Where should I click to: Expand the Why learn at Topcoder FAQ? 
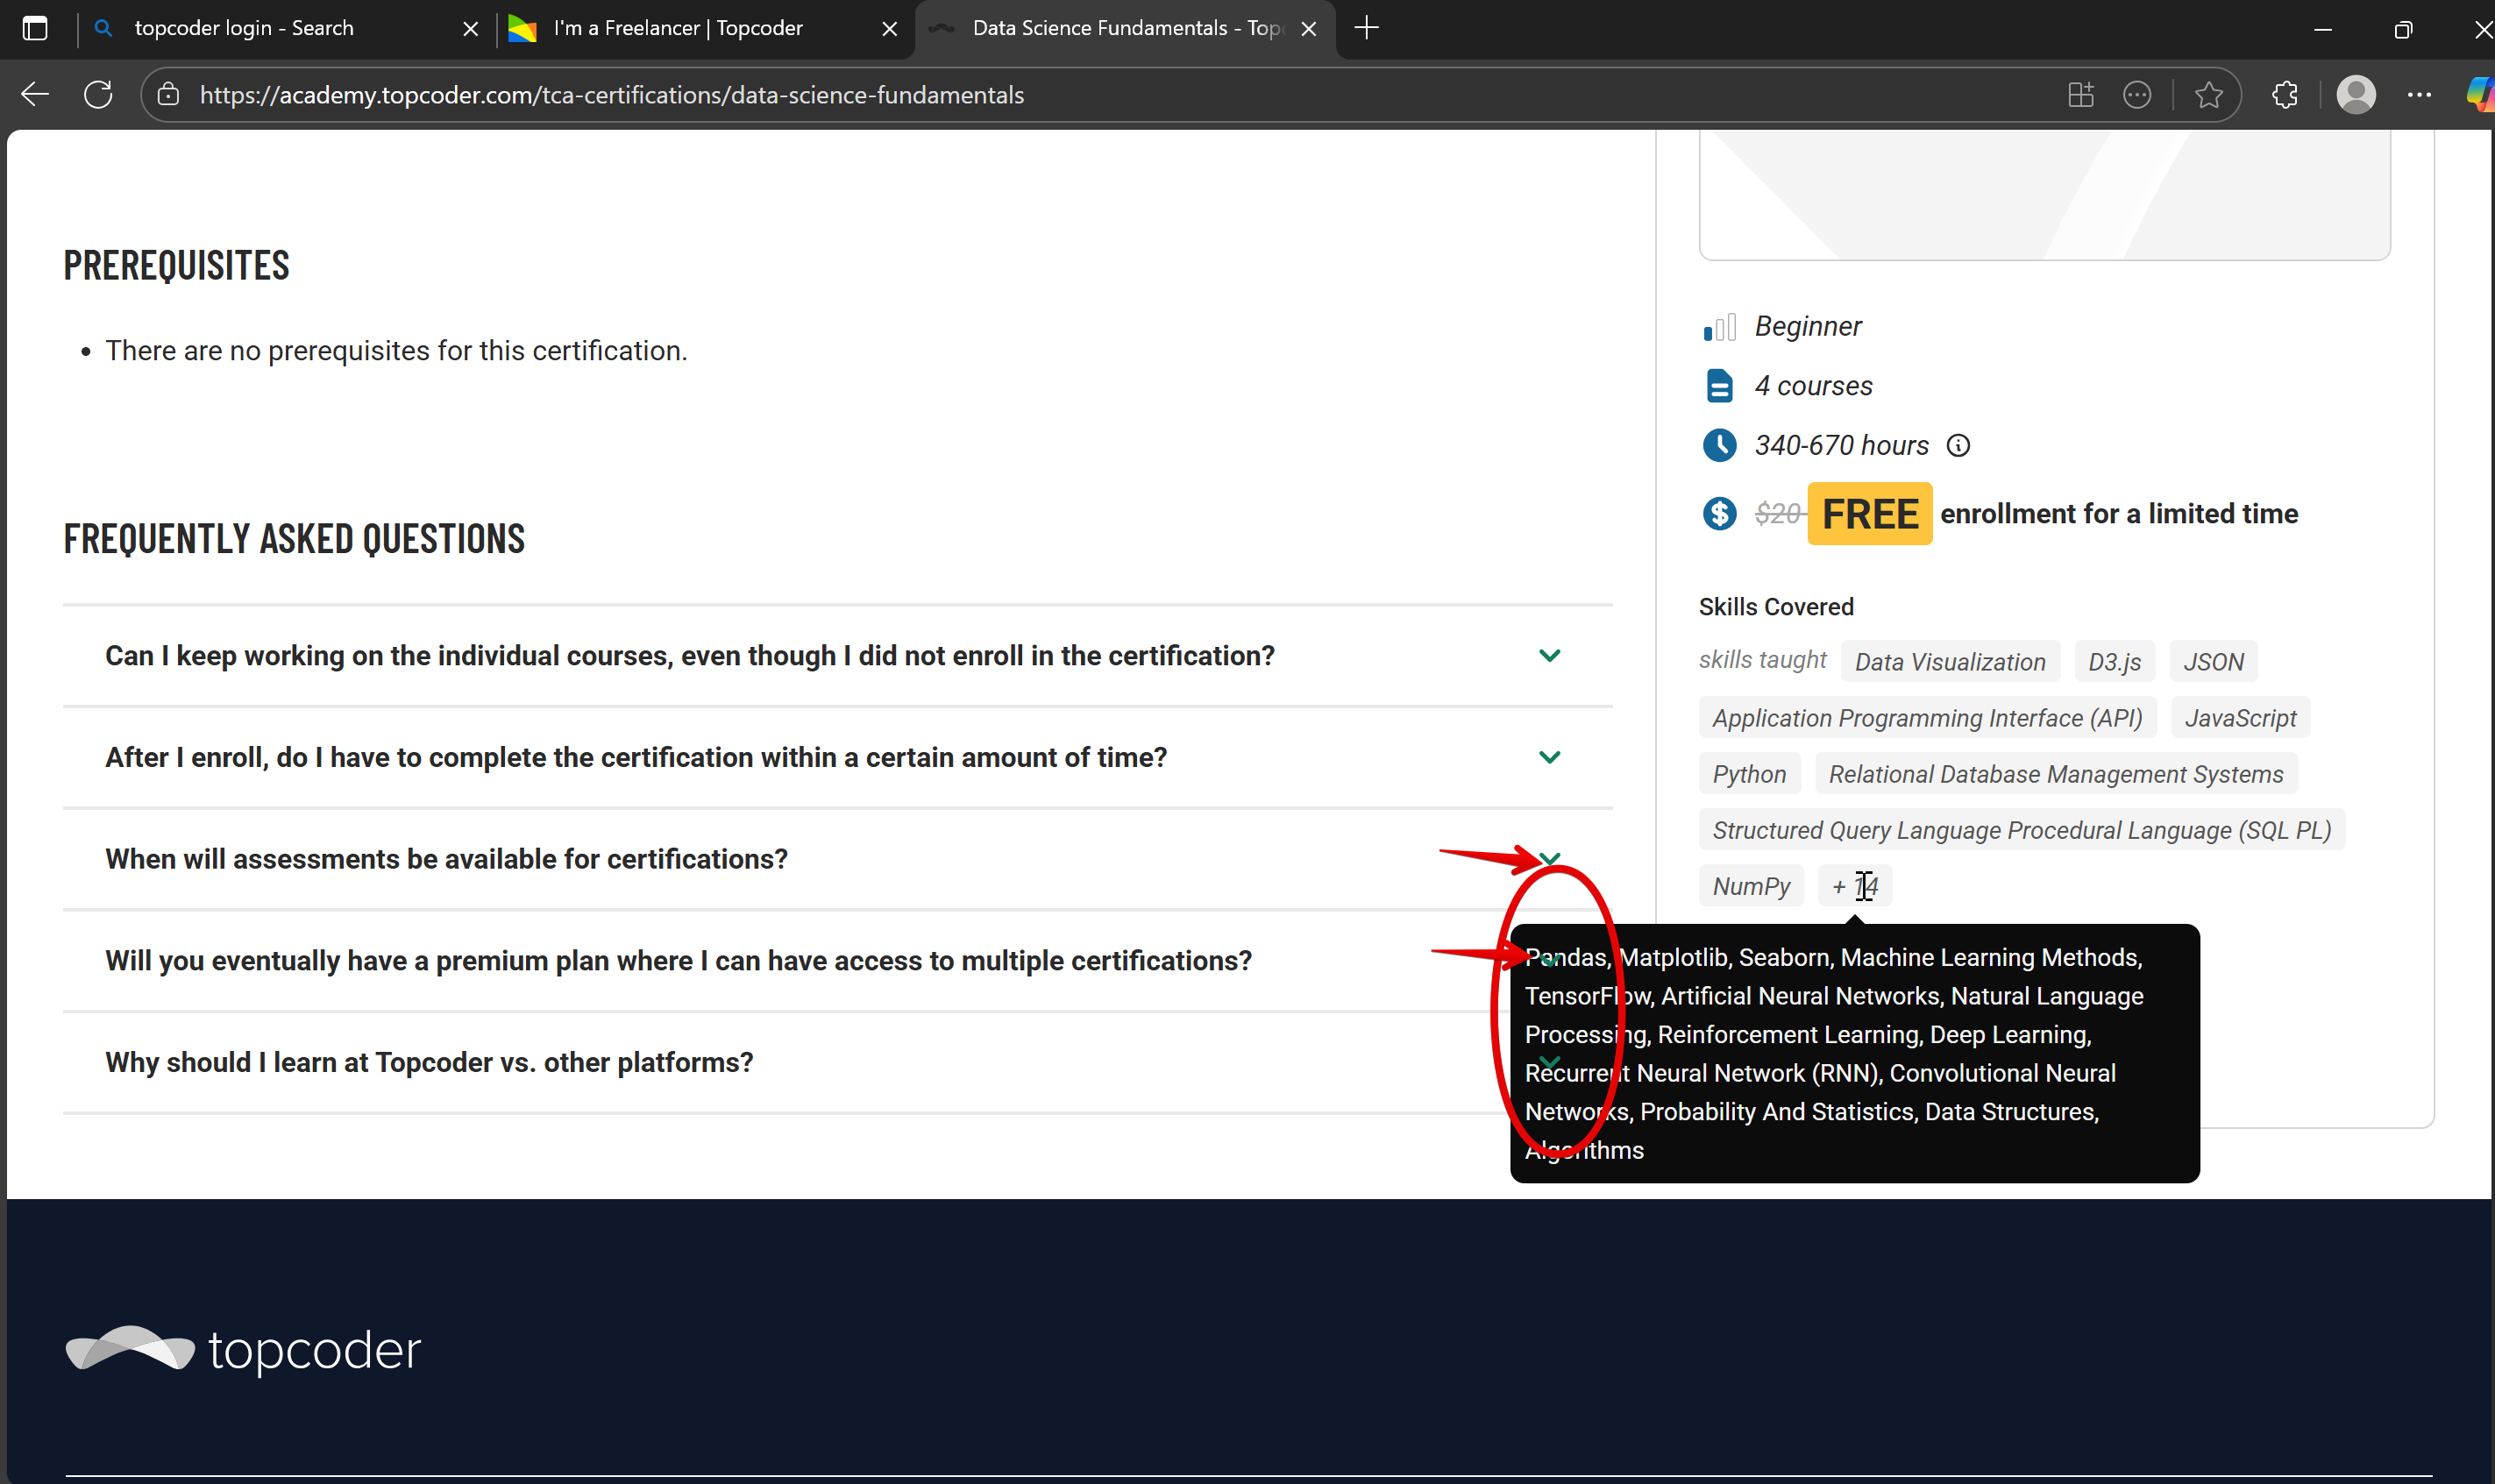429,1062
